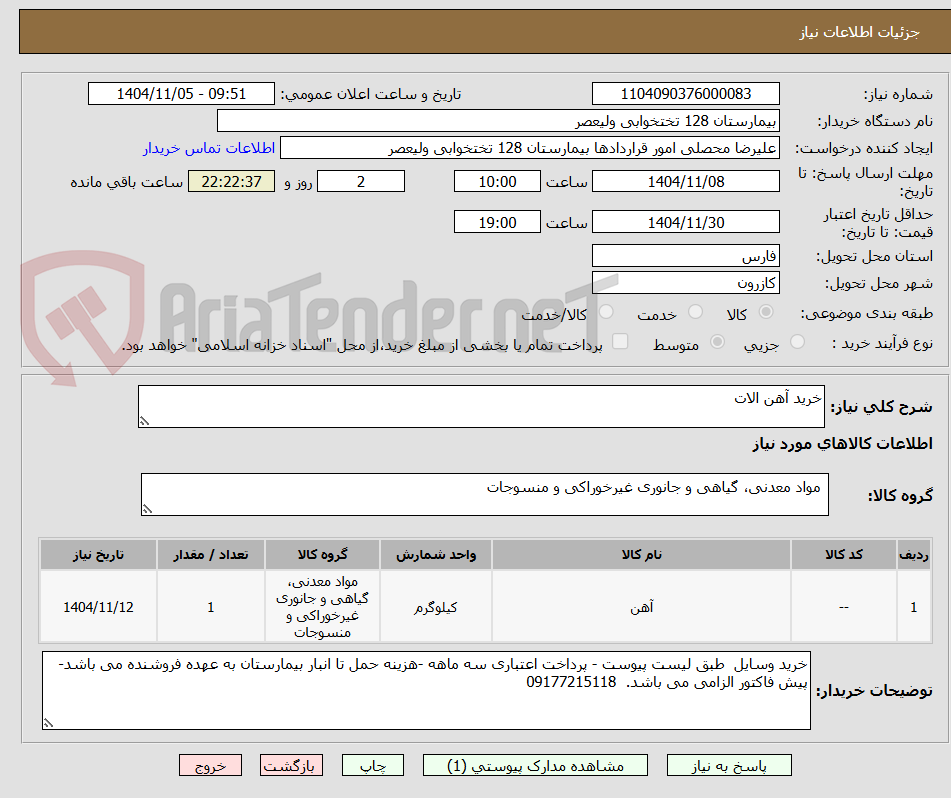Viewport: 951px width, 798px height.
Task: Click the request creator name field
Action: [529, 148]
